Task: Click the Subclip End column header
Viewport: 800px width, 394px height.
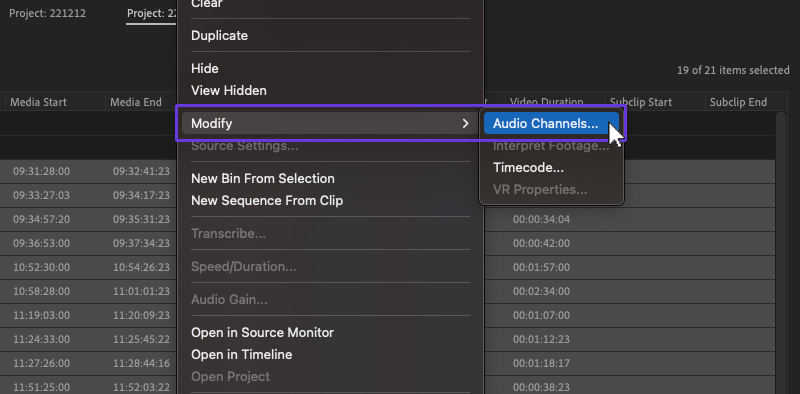Action: click(738, 102)
